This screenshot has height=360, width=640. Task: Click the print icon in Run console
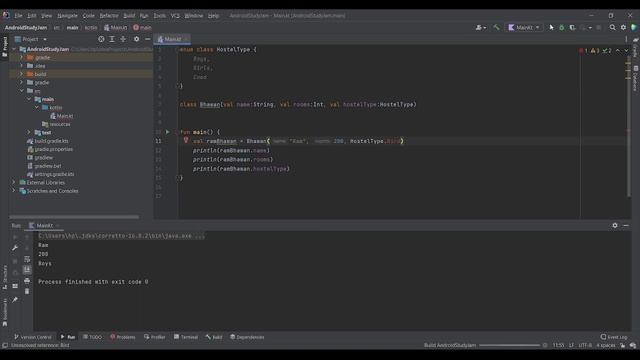[x=27, y=281]
